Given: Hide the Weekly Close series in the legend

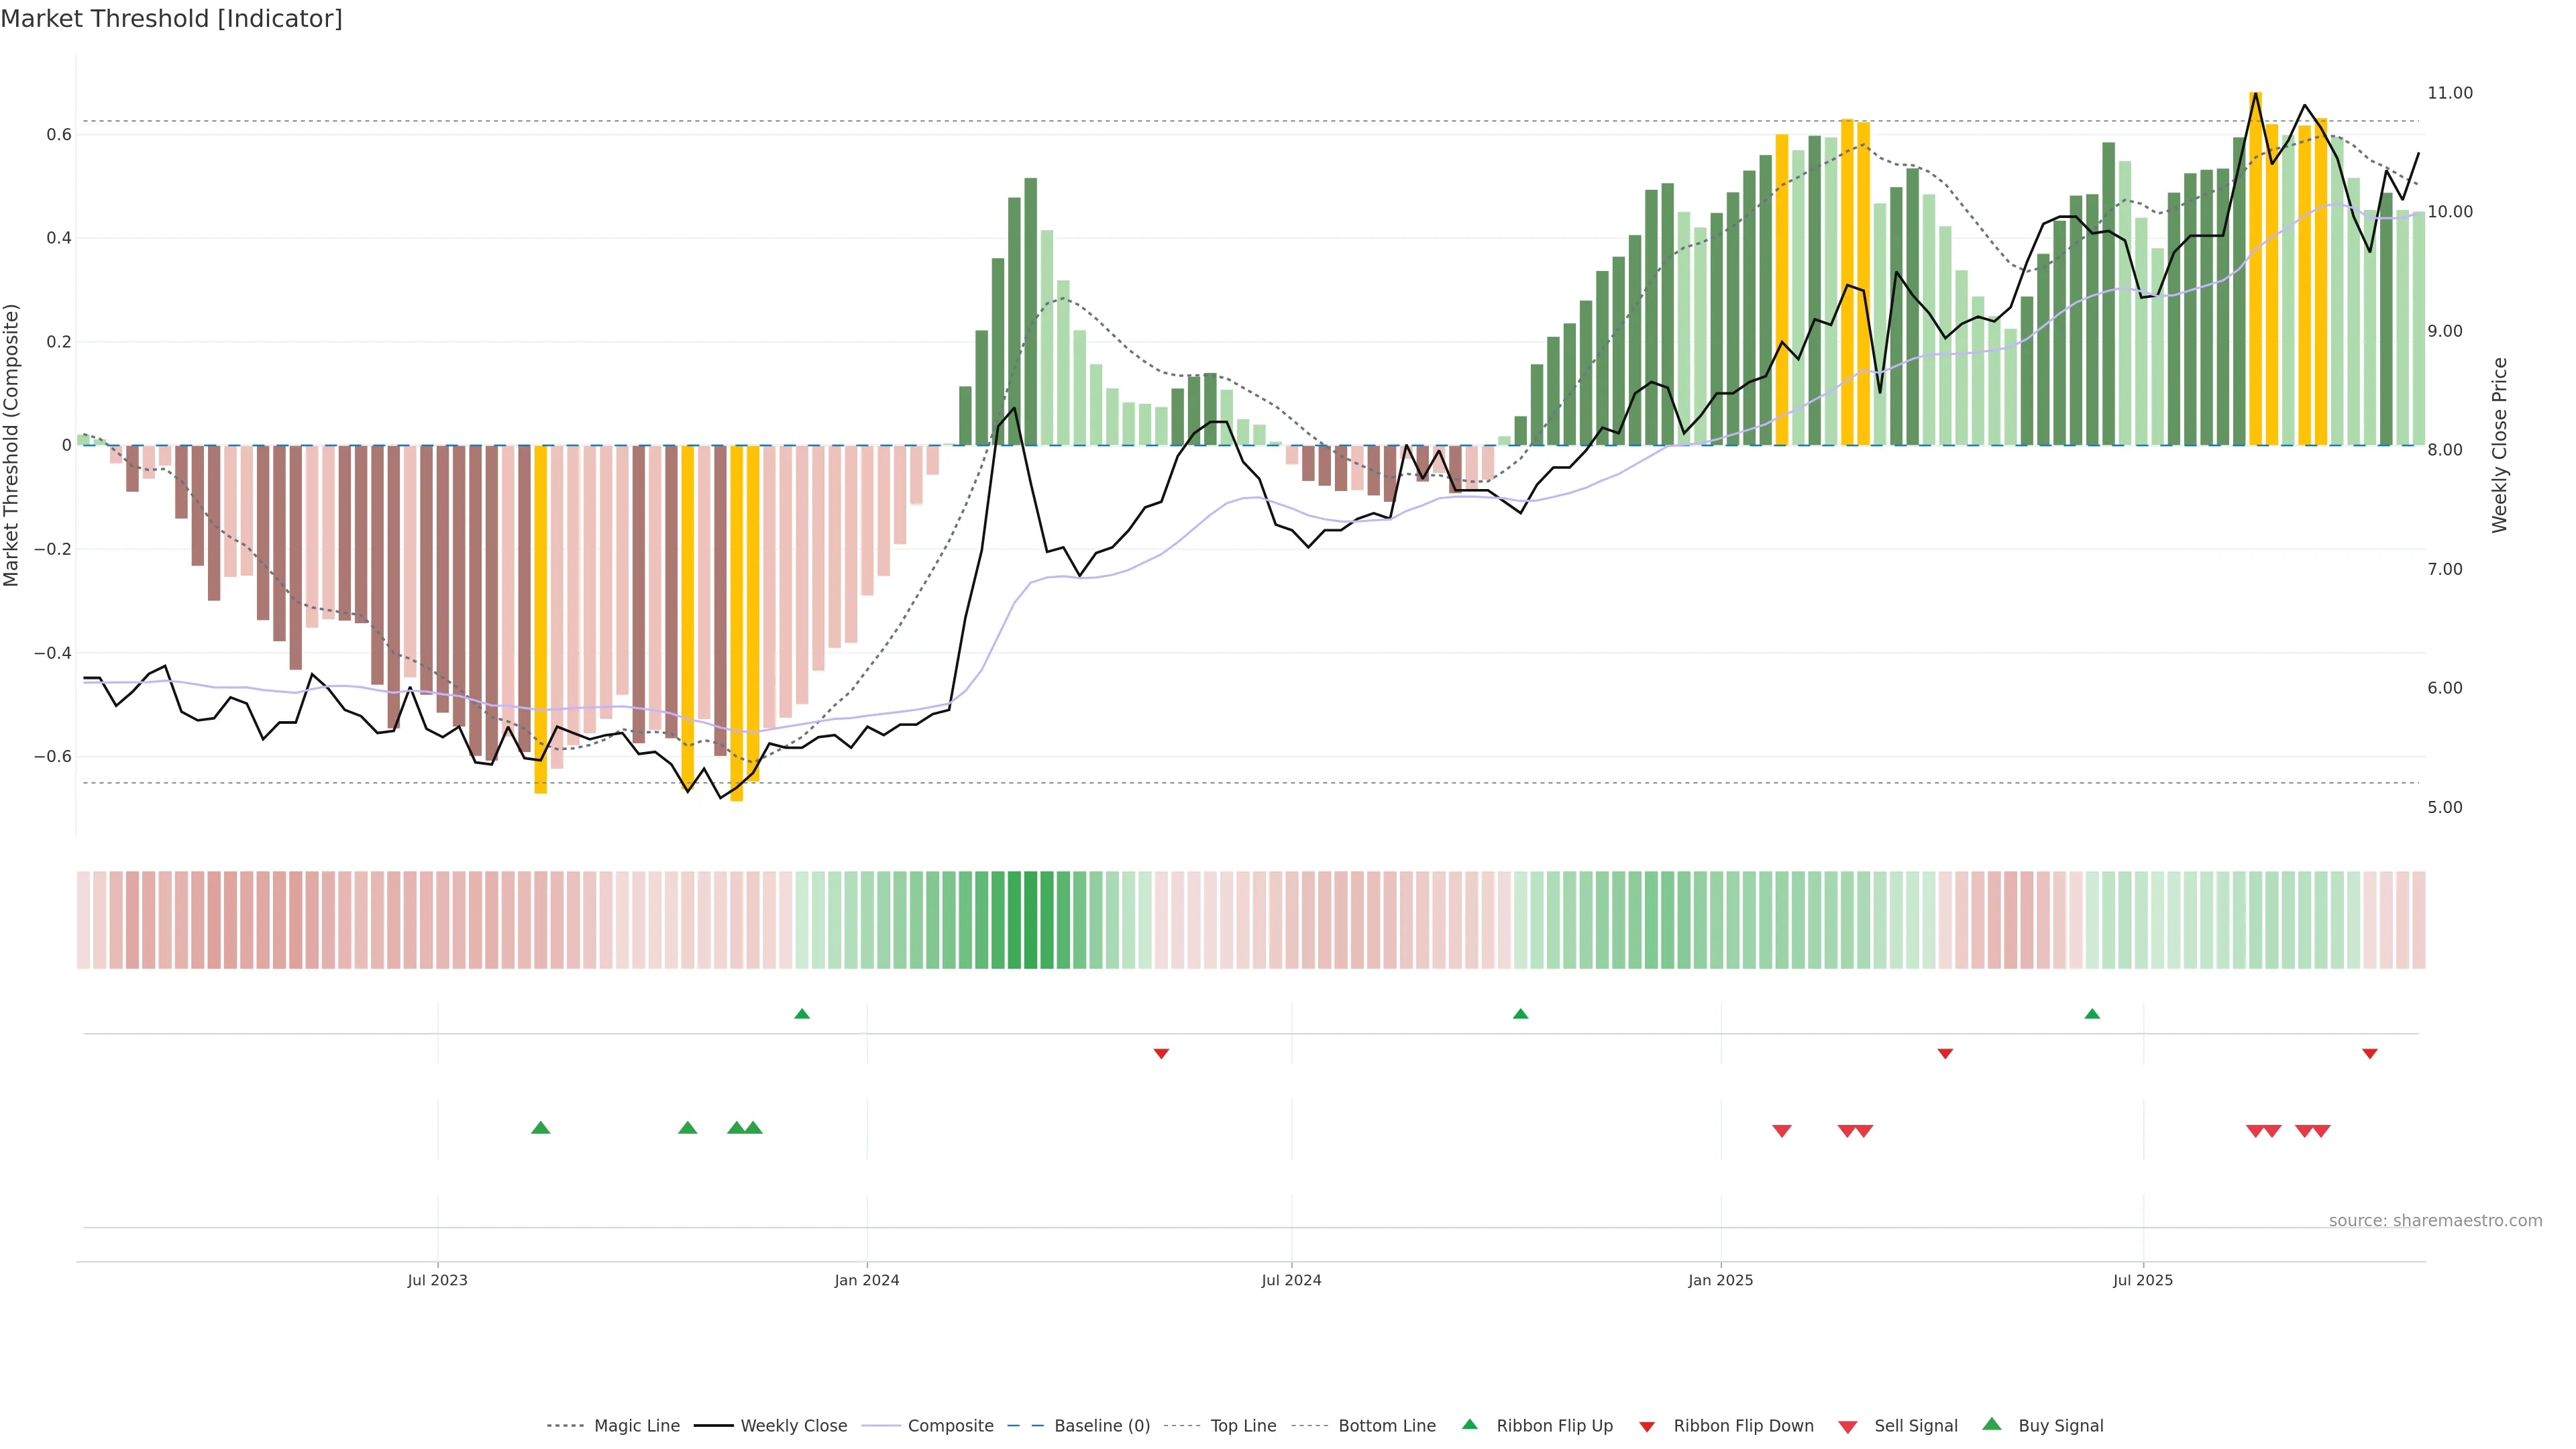Looking at the screenshot, I should (793, 1426).
